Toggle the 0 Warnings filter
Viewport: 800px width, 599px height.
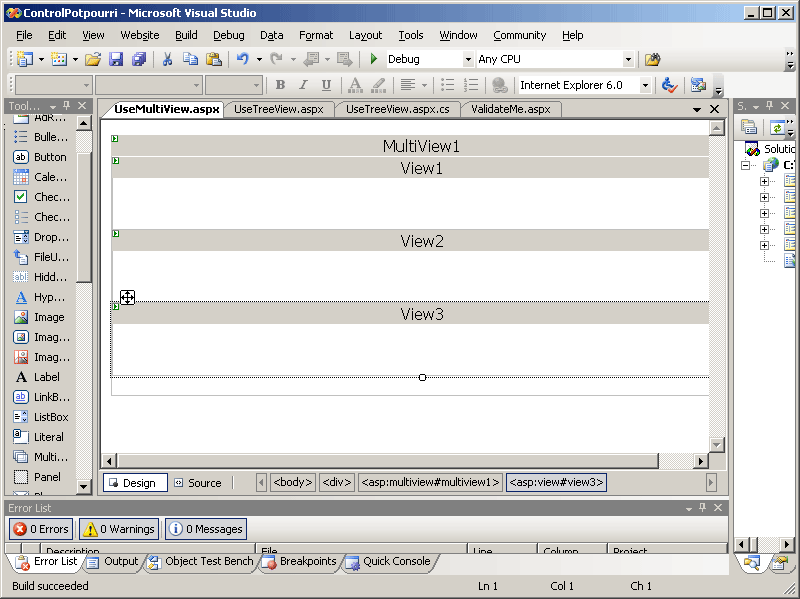(x=118, y=529)
